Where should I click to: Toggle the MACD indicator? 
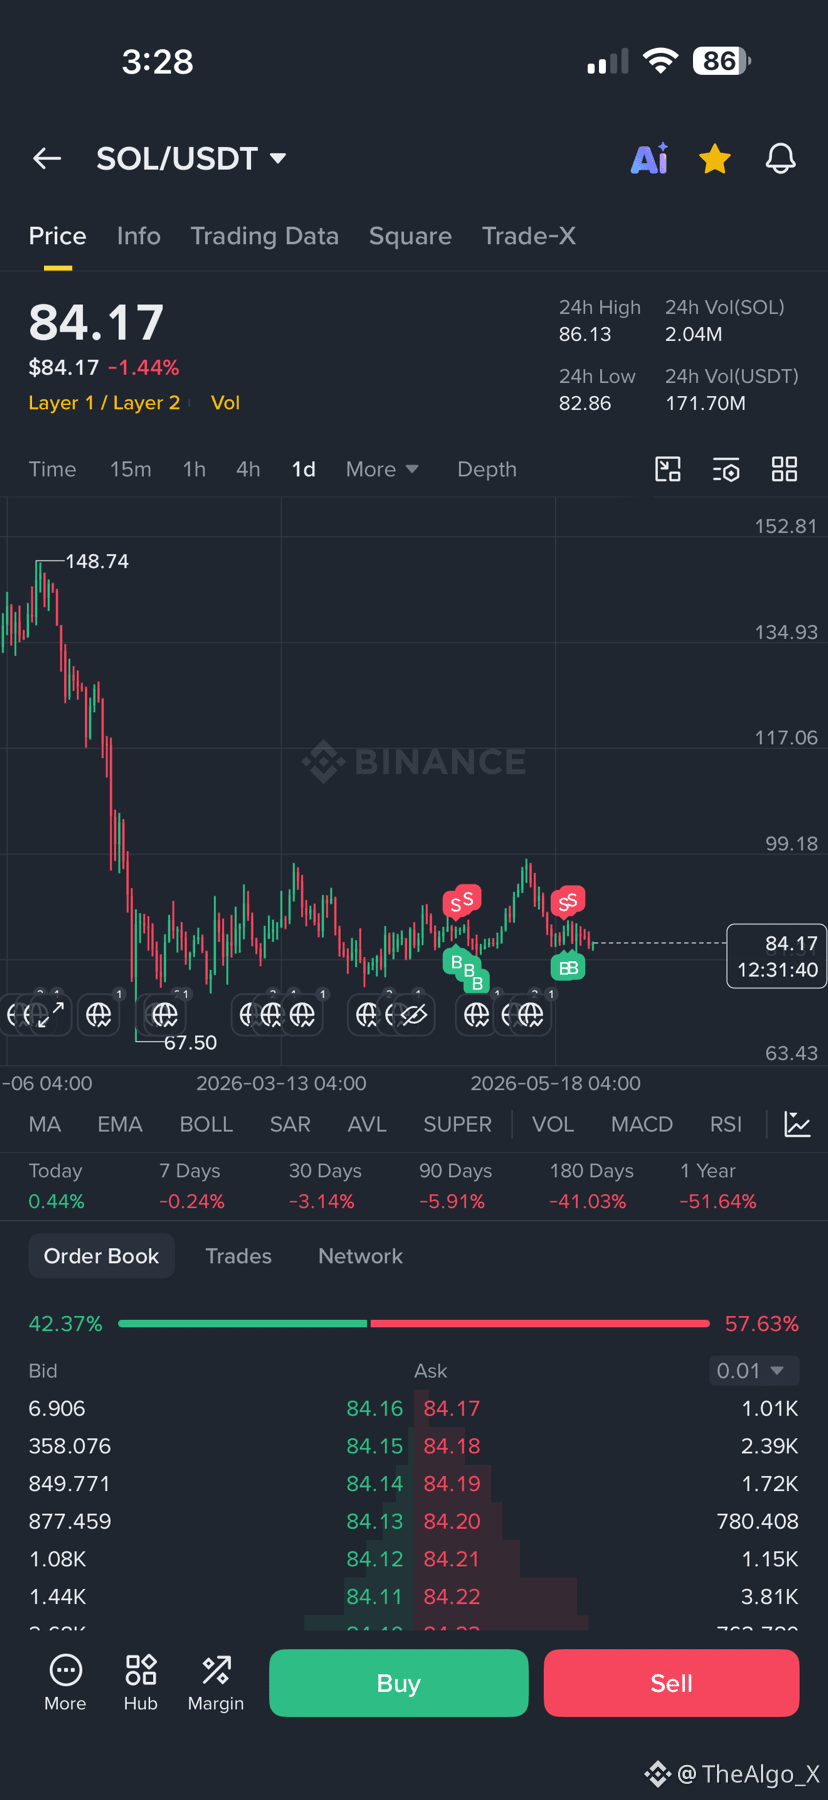pos(642,1124)
